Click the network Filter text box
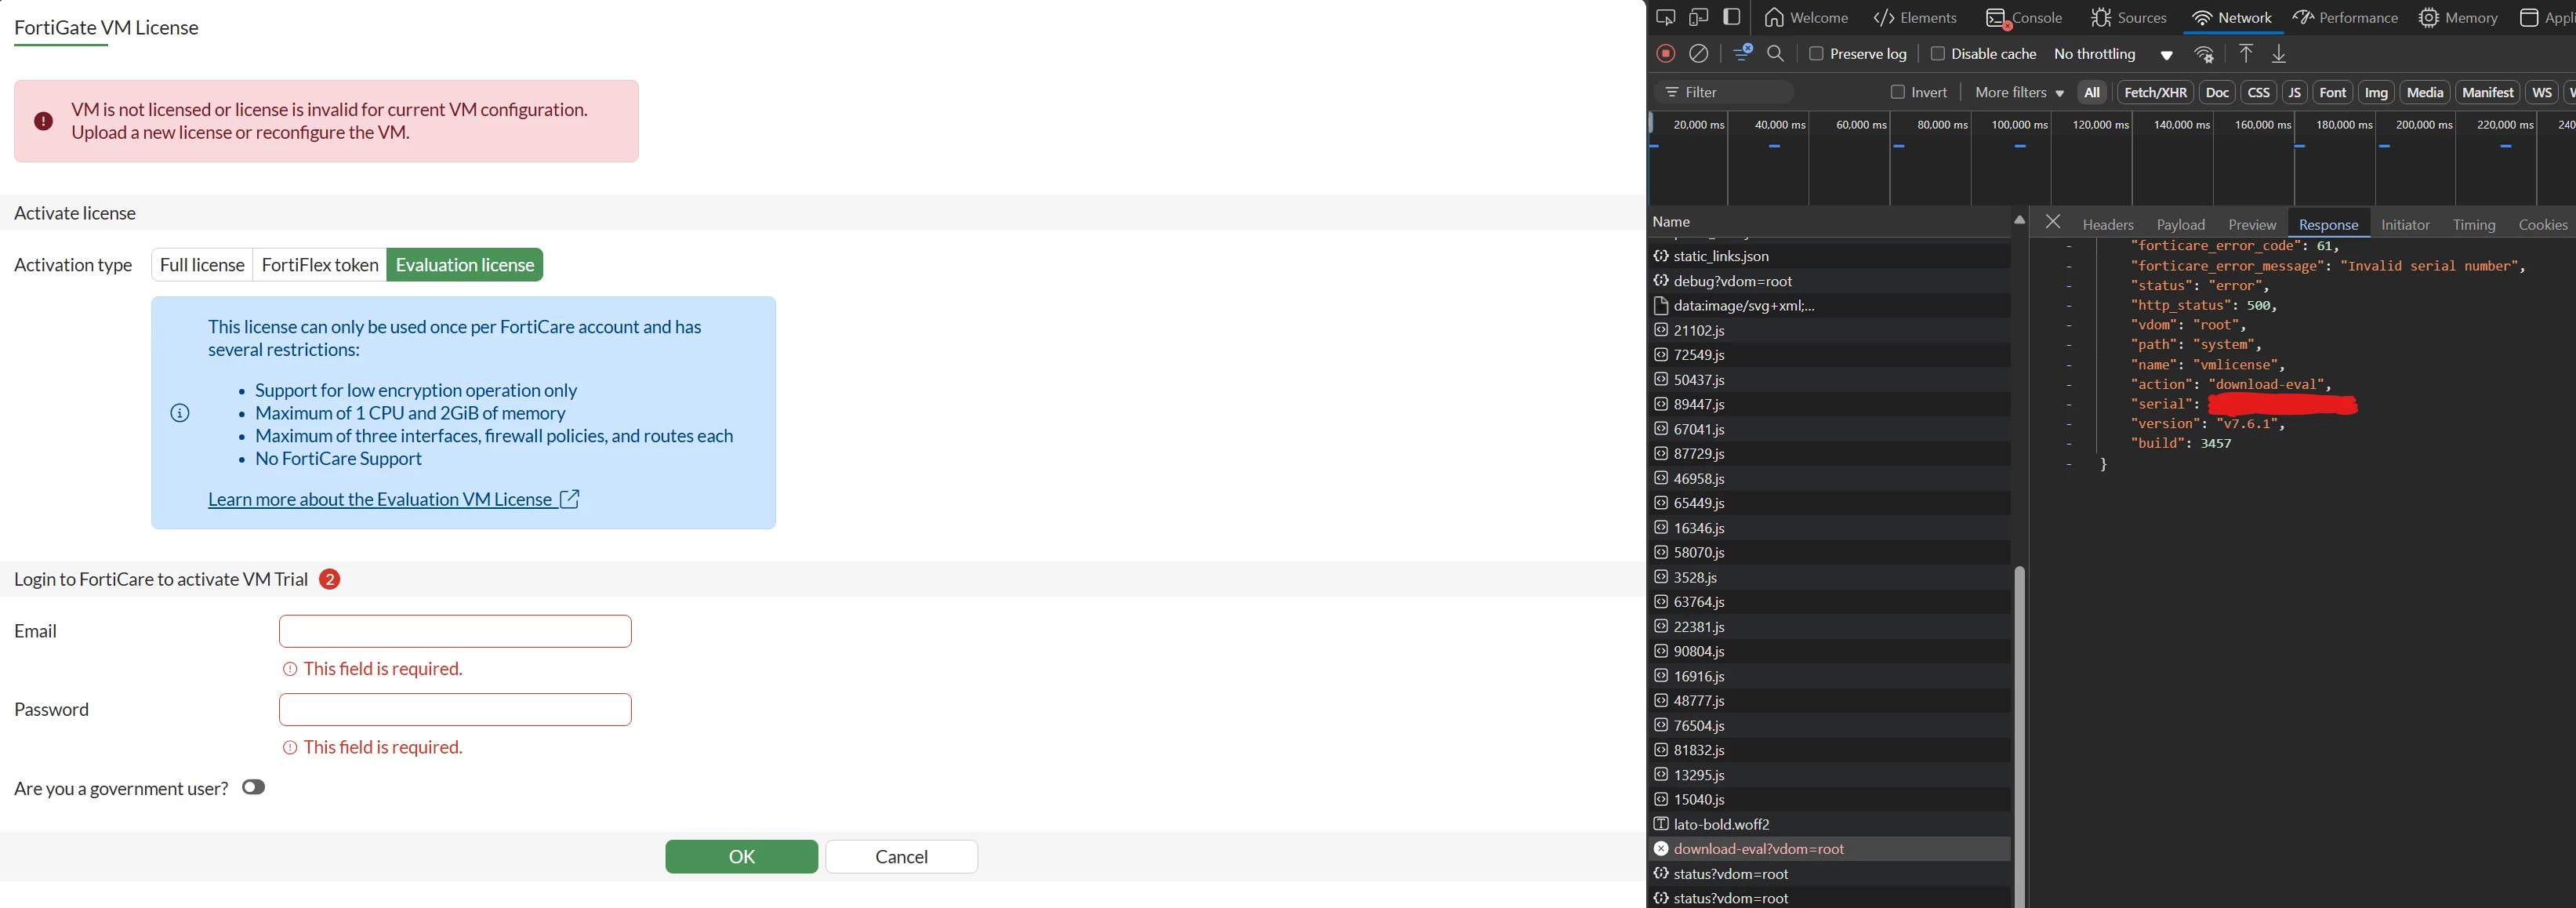The height and width of the screenshot is (908, 2576). pos(1725,92)
